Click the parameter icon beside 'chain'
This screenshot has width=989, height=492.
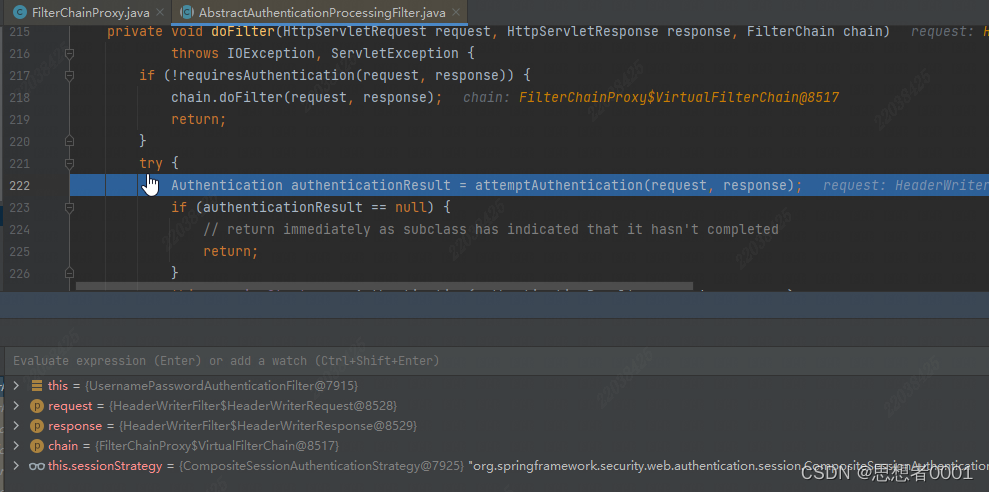37,446
